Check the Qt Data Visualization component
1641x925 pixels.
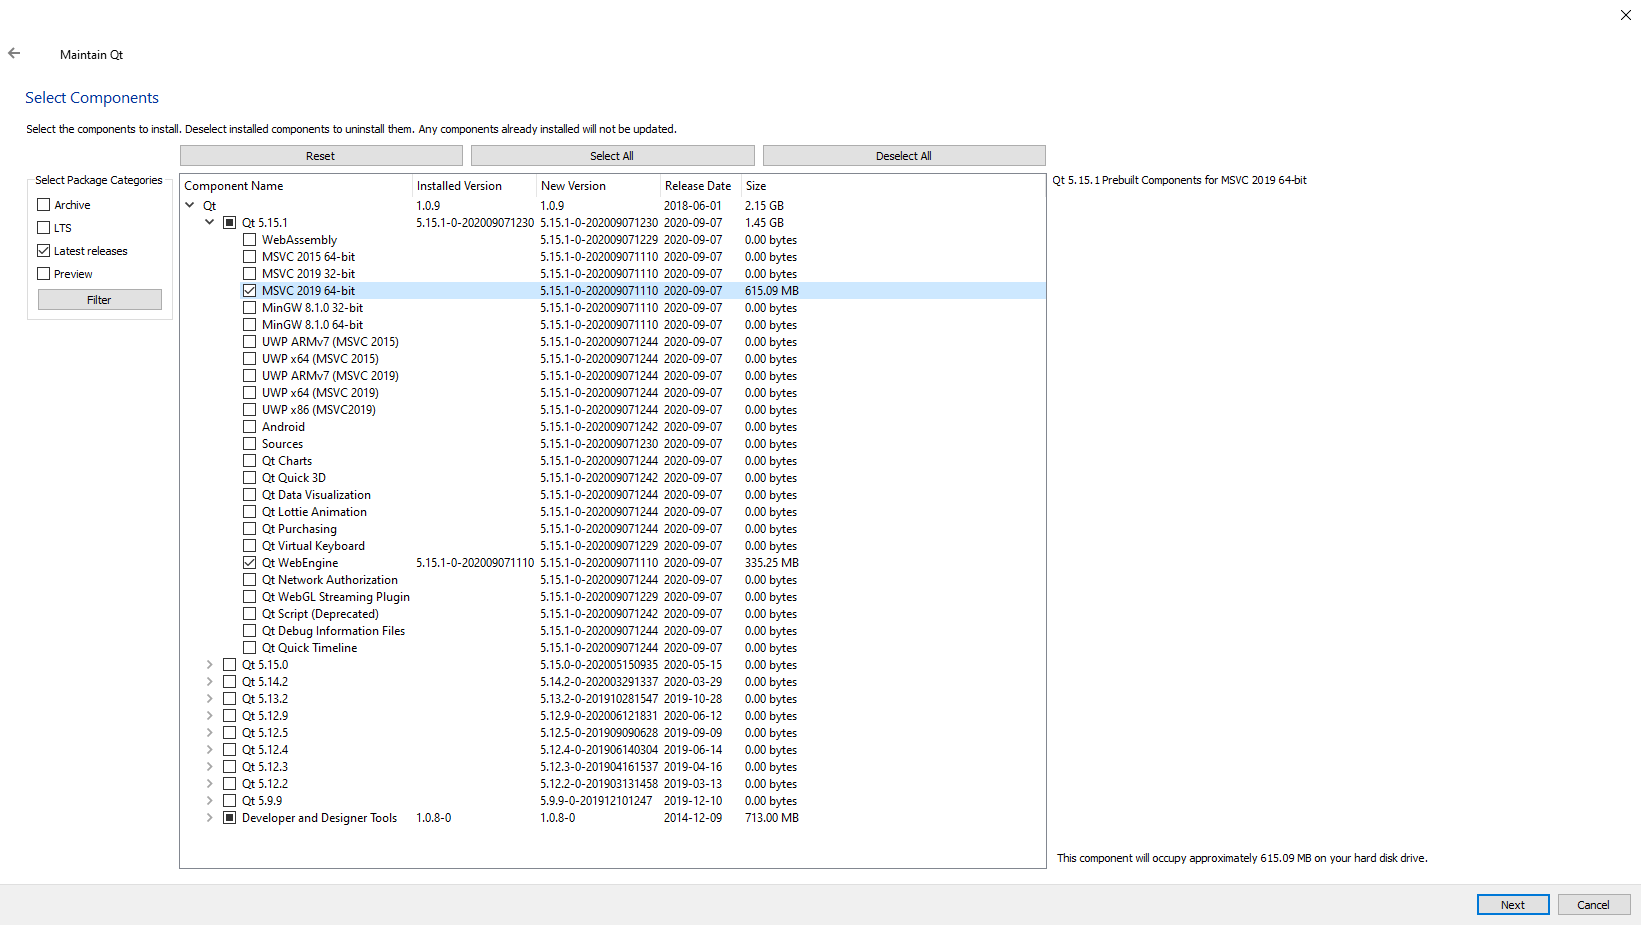pos(250,494)
